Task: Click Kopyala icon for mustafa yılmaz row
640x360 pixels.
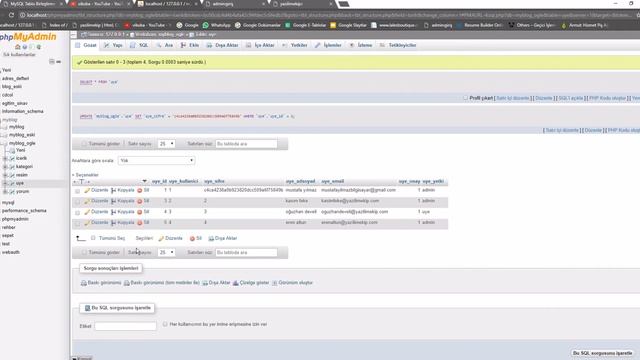Action: (113, 191)
